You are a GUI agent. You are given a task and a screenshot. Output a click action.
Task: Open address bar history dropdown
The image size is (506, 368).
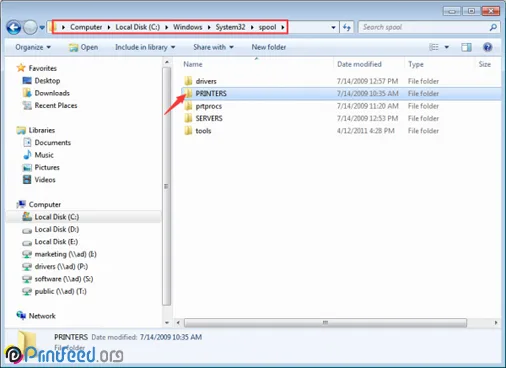tap(333, 28)
